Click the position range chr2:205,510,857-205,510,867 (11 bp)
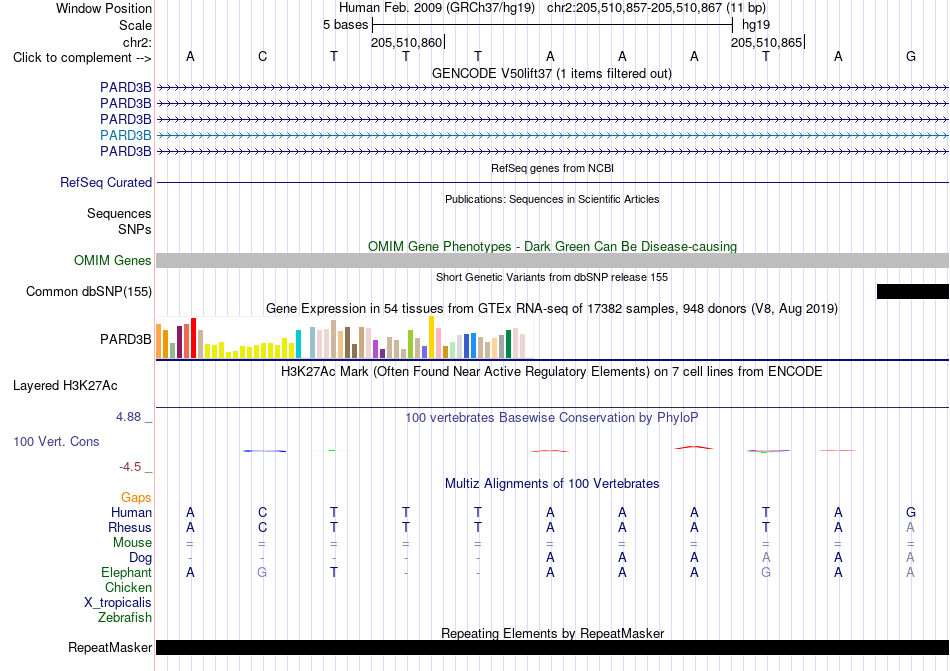This screenshot has height=671, width=950. (656, 8)
